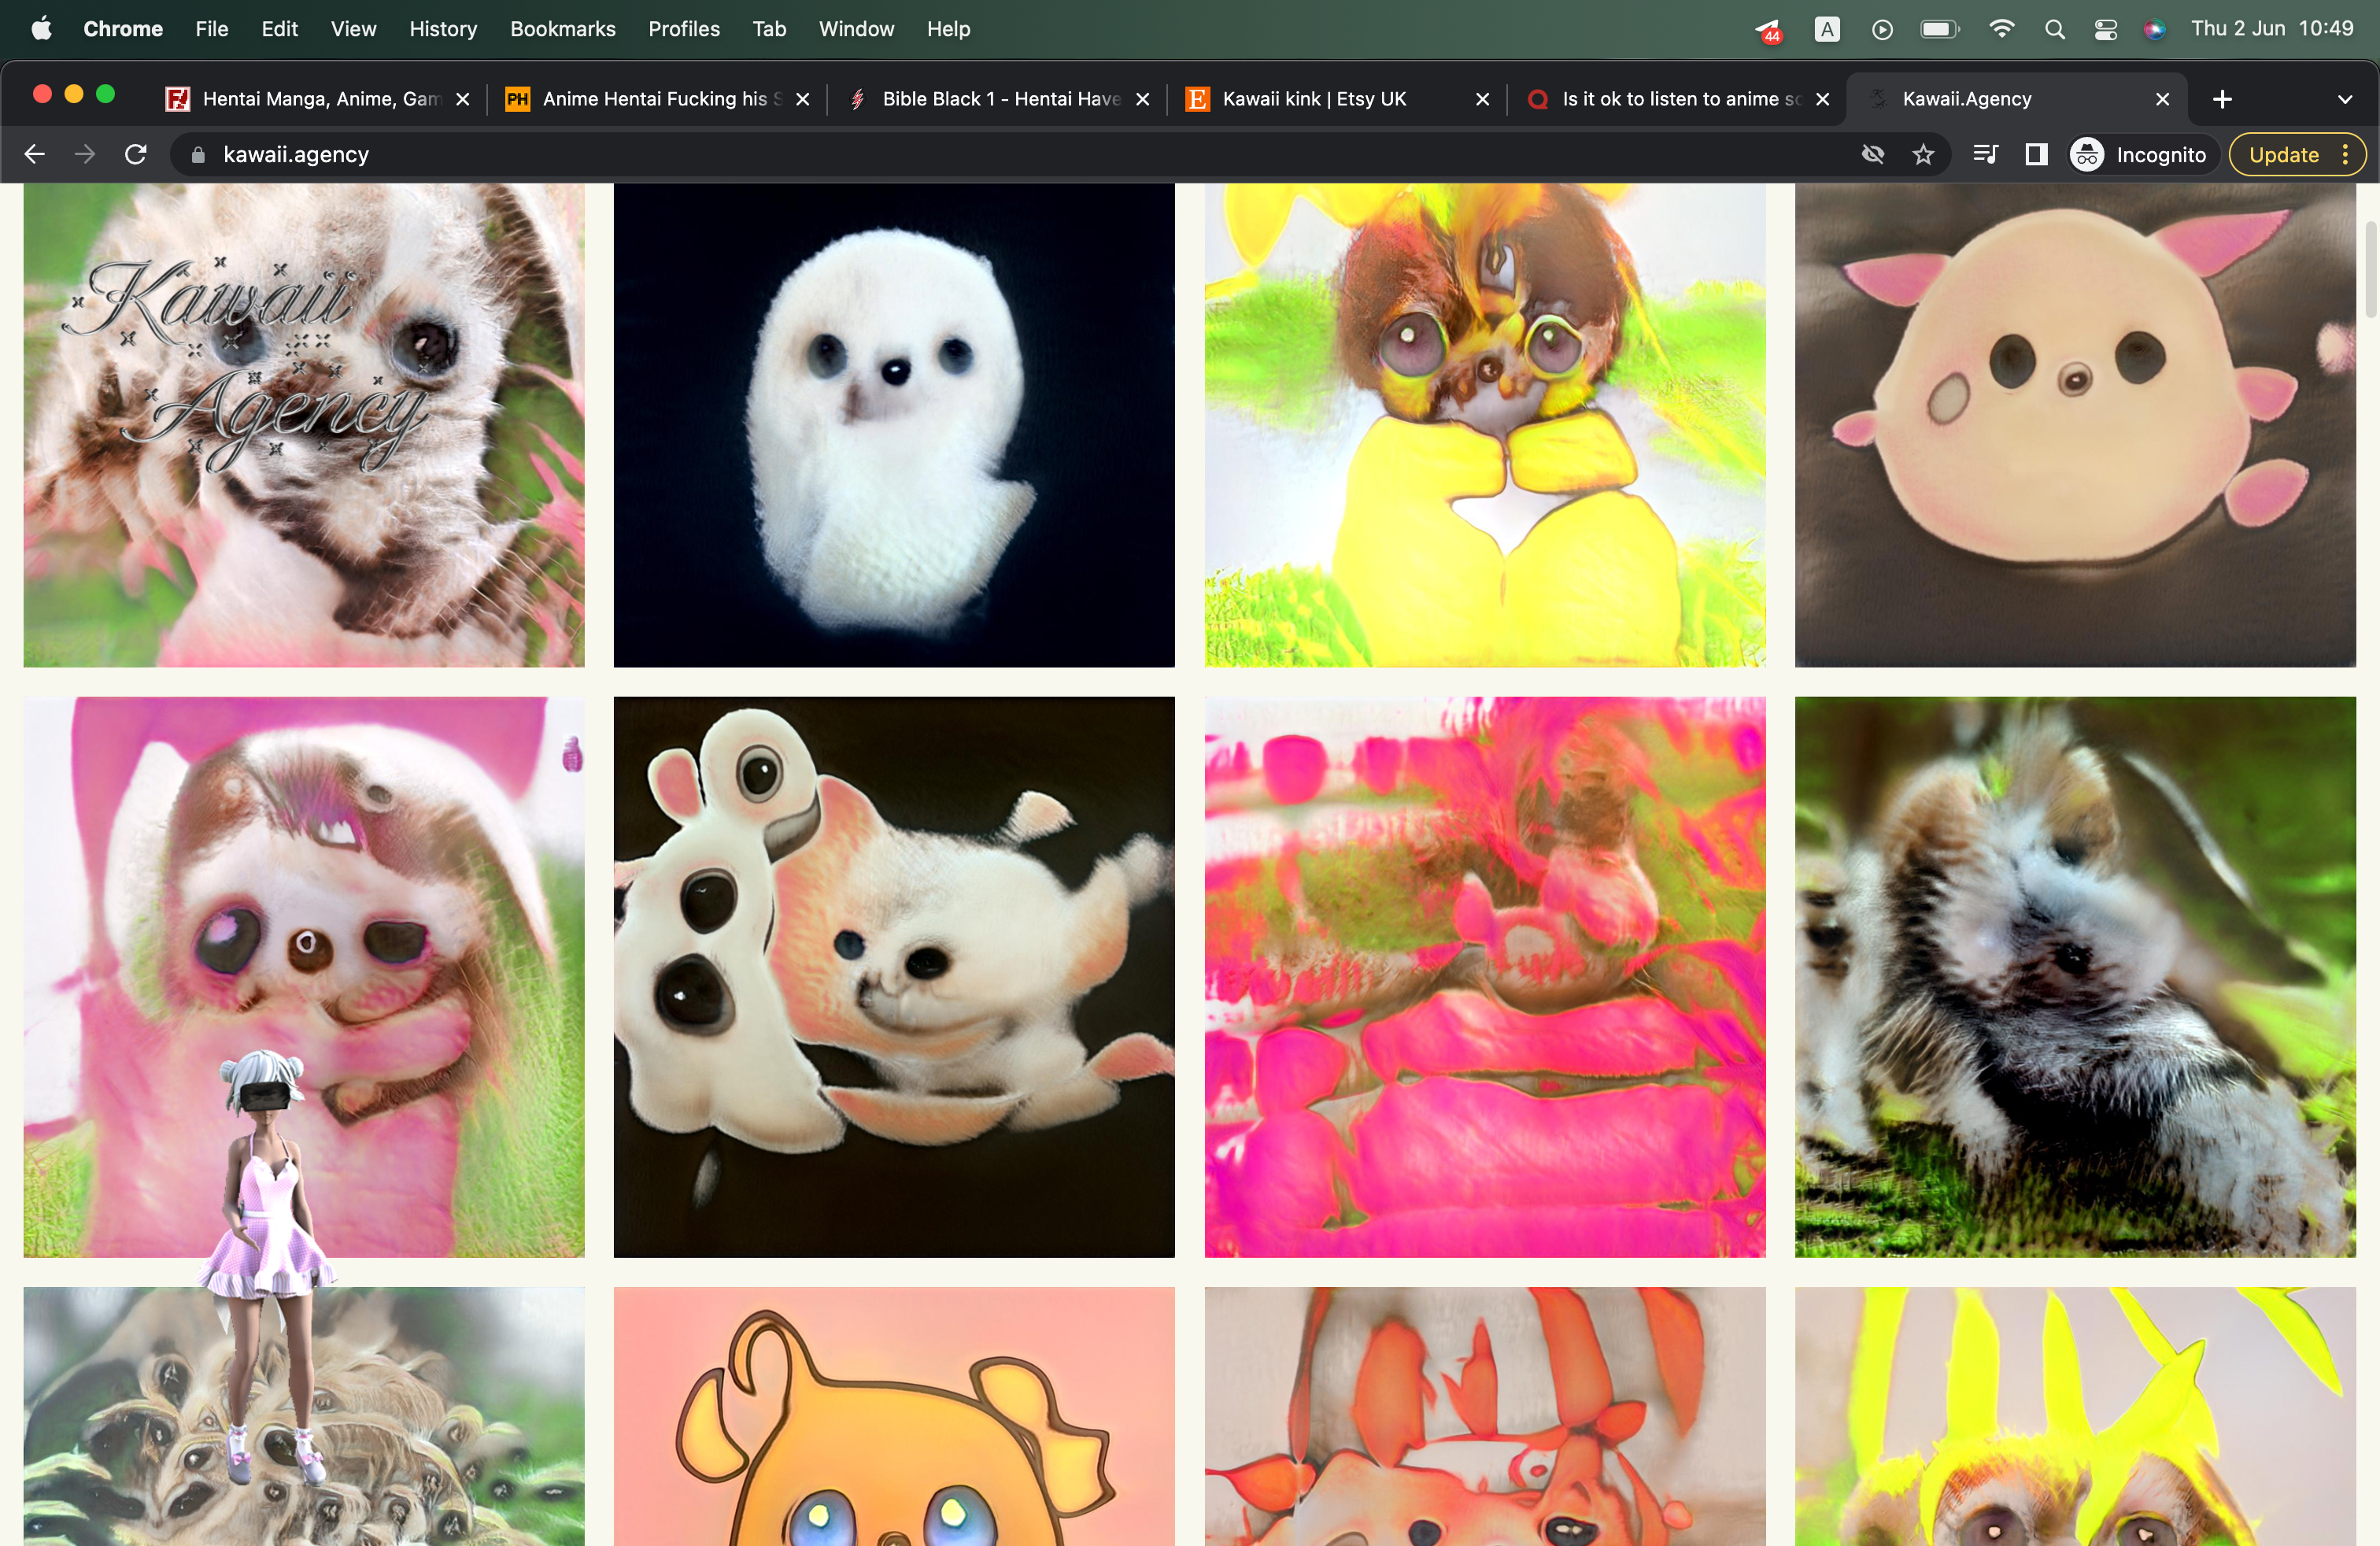Open the Tab menu
Image resolution: width=2380 pixels, height=1546 pixels.
pos(769,29)
